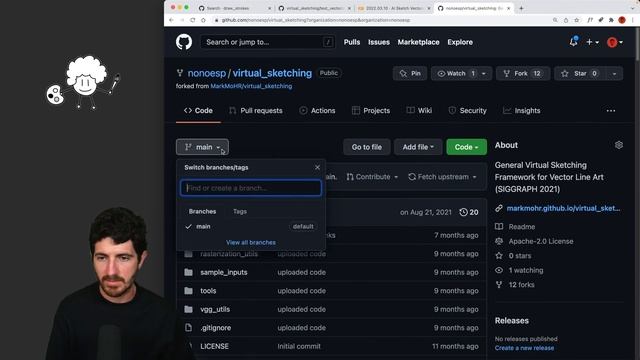Open a new browser tab
Viewport: 640px width, 360px height.
point(521,8)
